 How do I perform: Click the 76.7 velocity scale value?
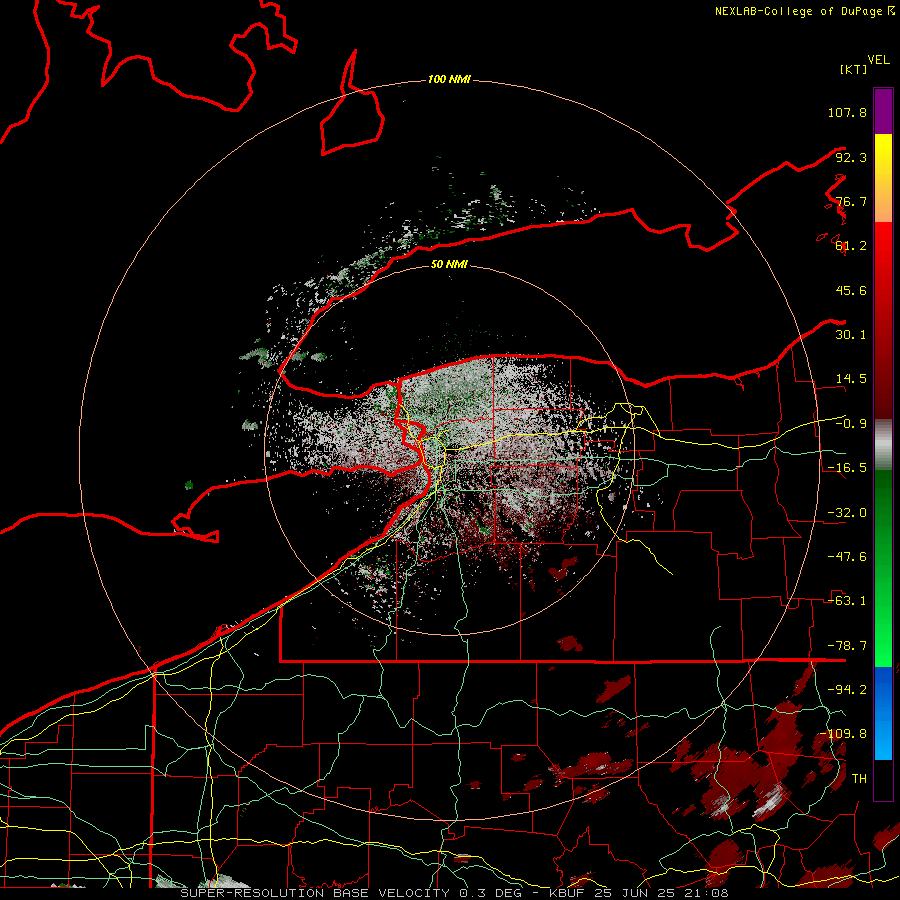click(x=851, y=201)
